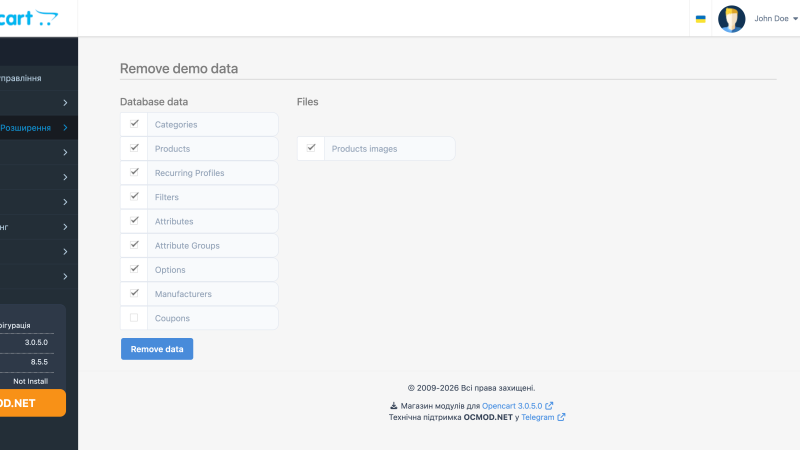Click the external-link icon beside Opencart 3.0.5.0

click(549, 406)
